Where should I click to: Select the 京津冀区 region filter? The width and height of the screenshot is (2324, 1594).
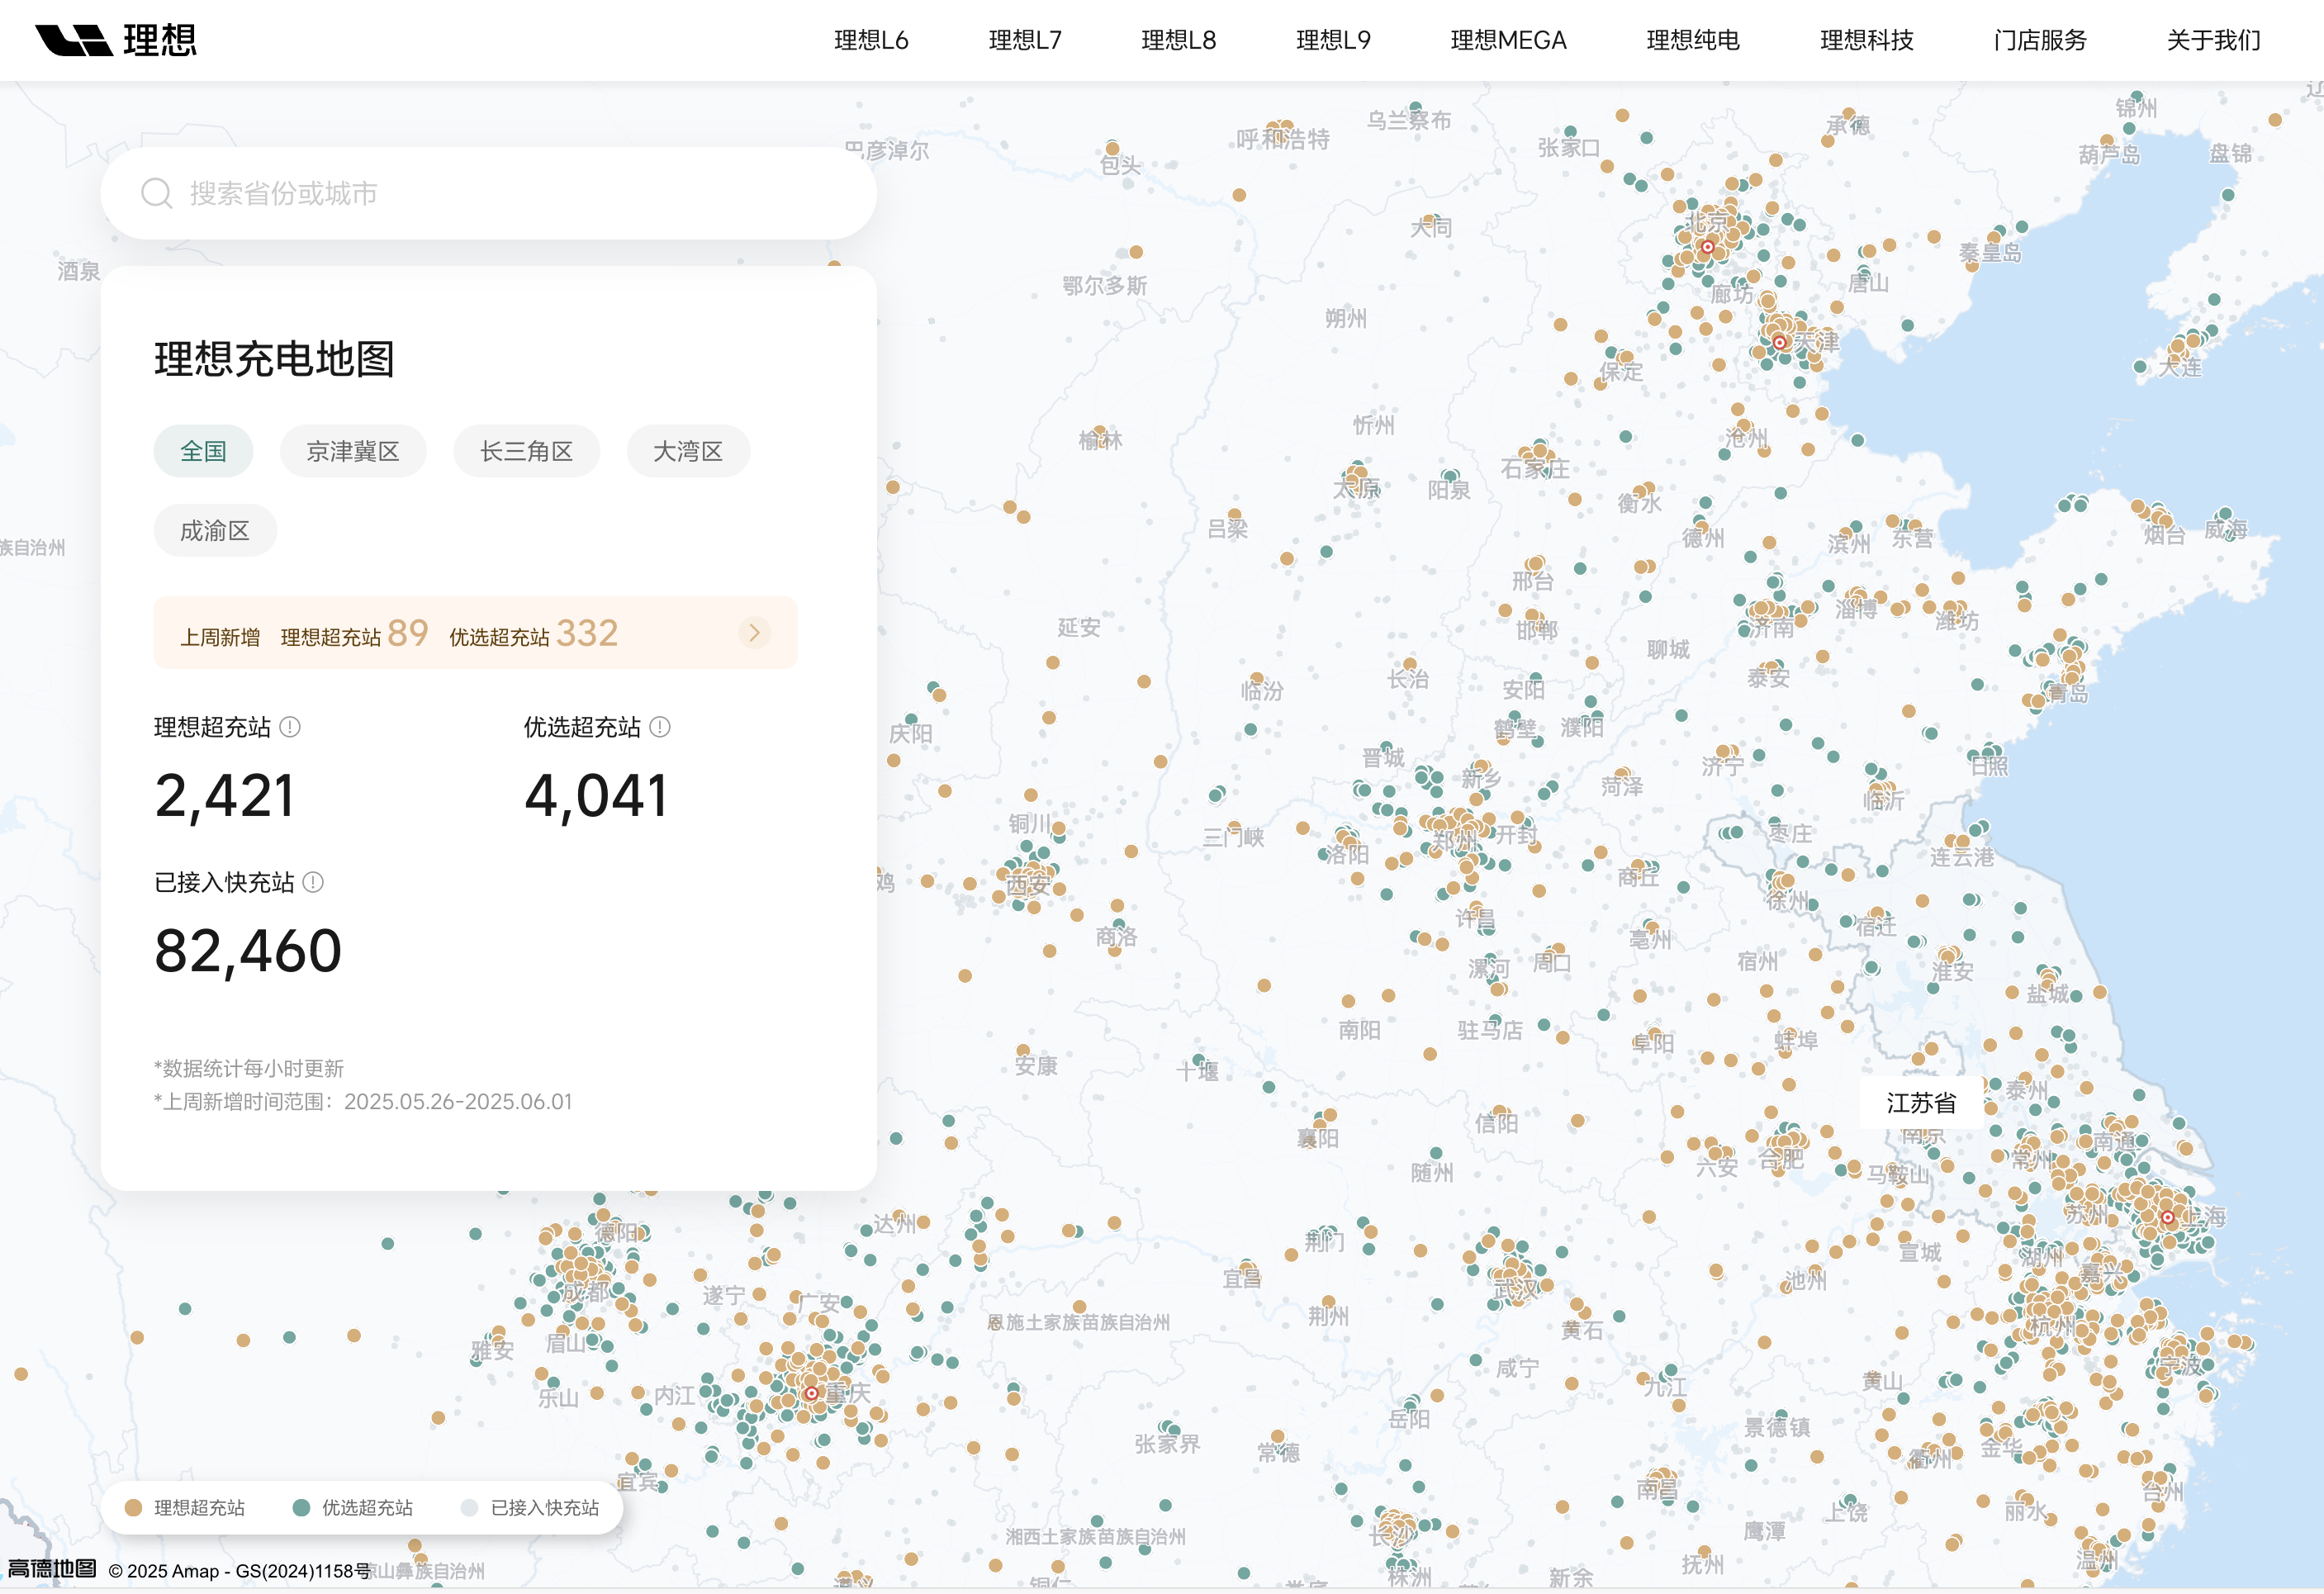[x=353, y=451]
